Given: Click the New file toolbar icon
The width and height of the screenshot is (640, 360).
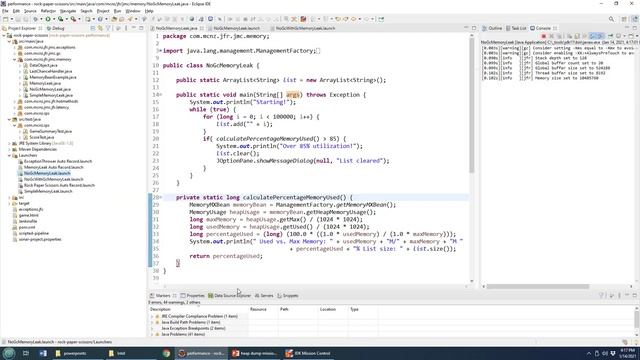Looking at the screenshot, I should pos(5,19).
